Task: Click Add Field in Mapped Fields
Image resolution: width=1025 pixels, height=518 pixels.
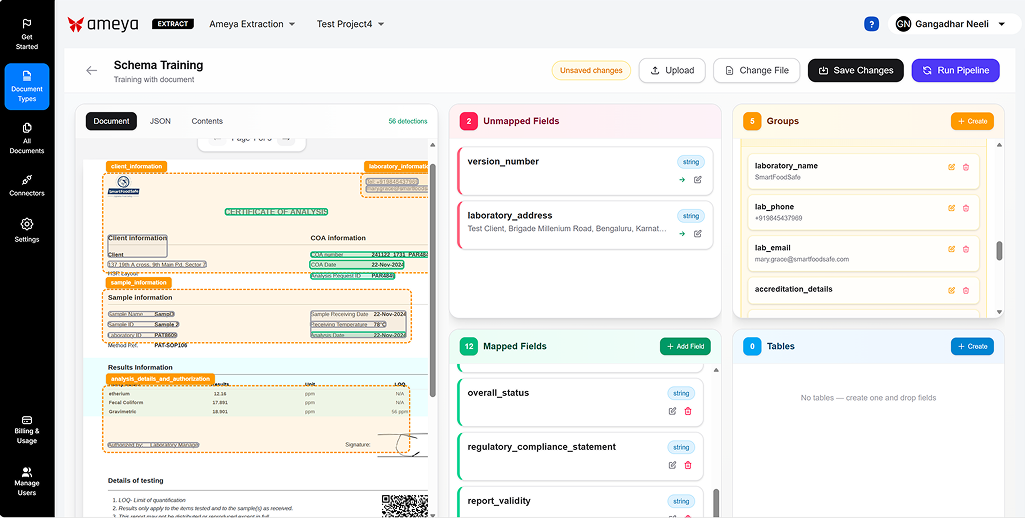Action: click(x=685, y=346)
